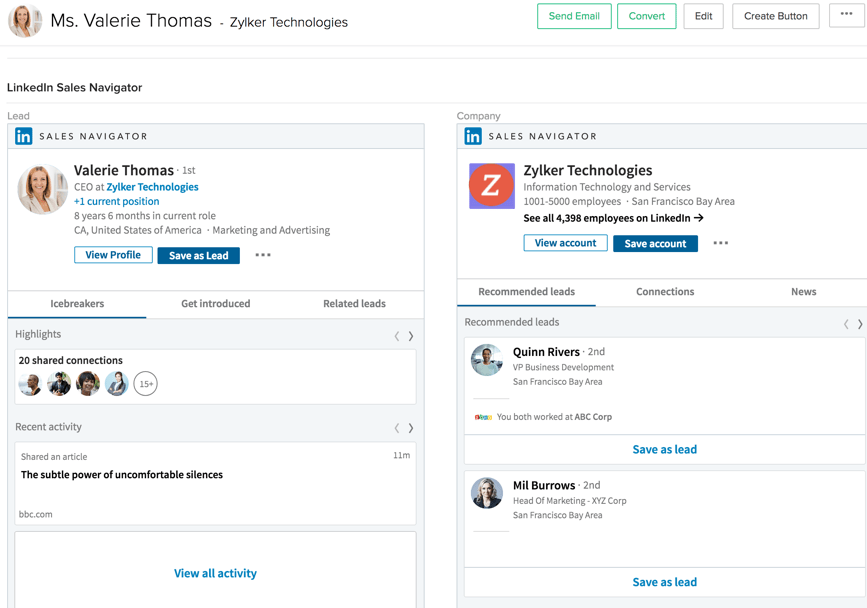Show the 15+ more shared connections
The width and height of the screenshot is (867, 608).
145,384
